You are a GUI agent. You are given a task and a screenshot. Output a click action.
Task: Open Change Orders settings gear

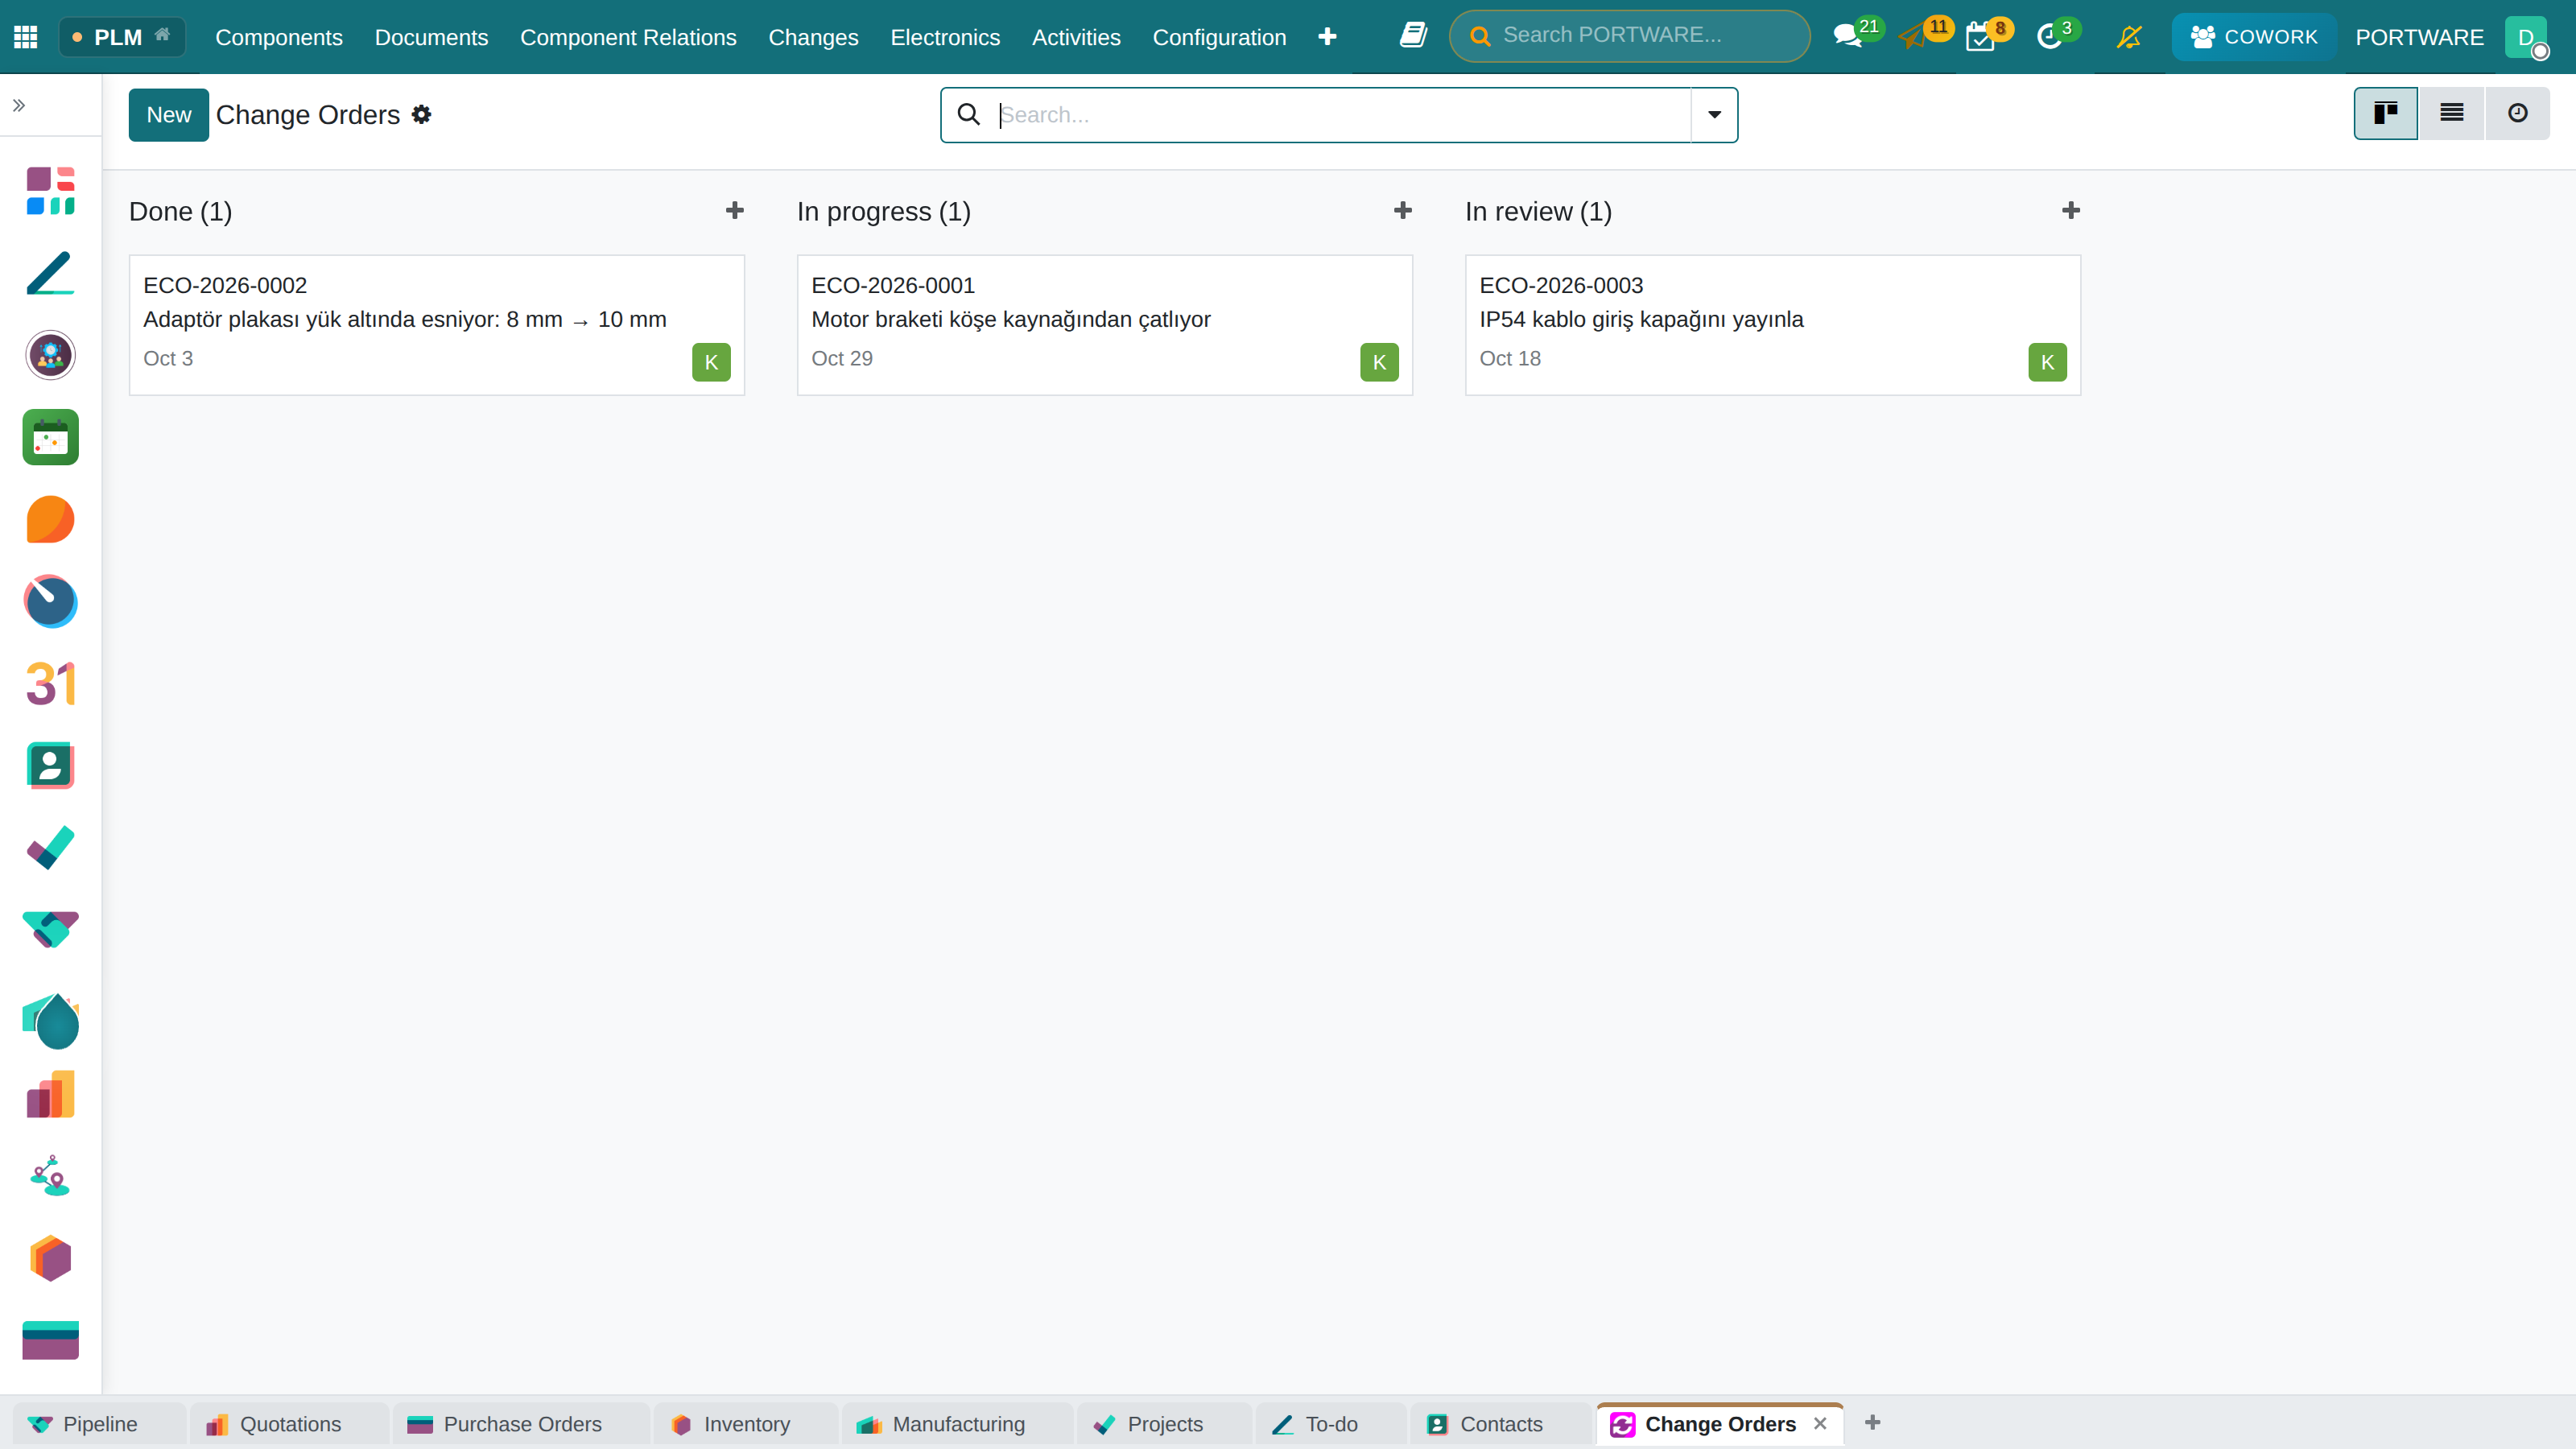coord(422,115)
